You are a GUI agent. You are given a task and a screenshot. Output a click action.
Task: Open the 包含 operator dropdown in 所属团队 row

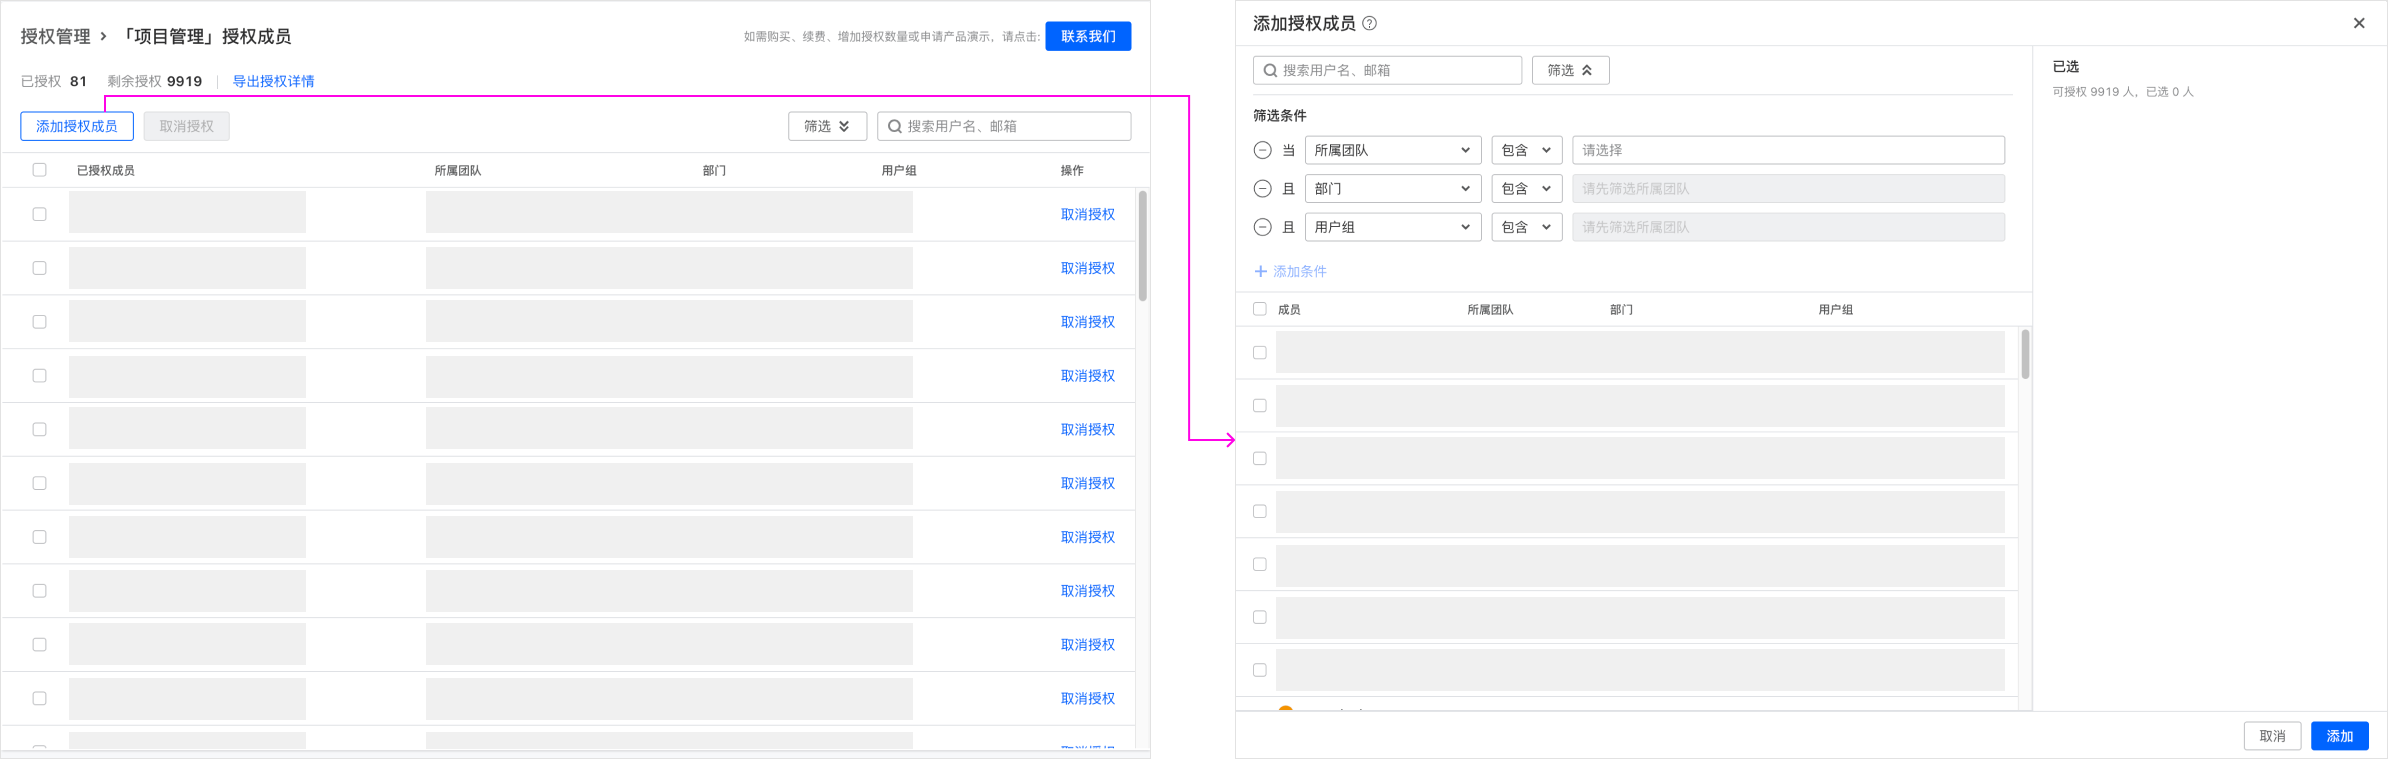coord(1527,150)
